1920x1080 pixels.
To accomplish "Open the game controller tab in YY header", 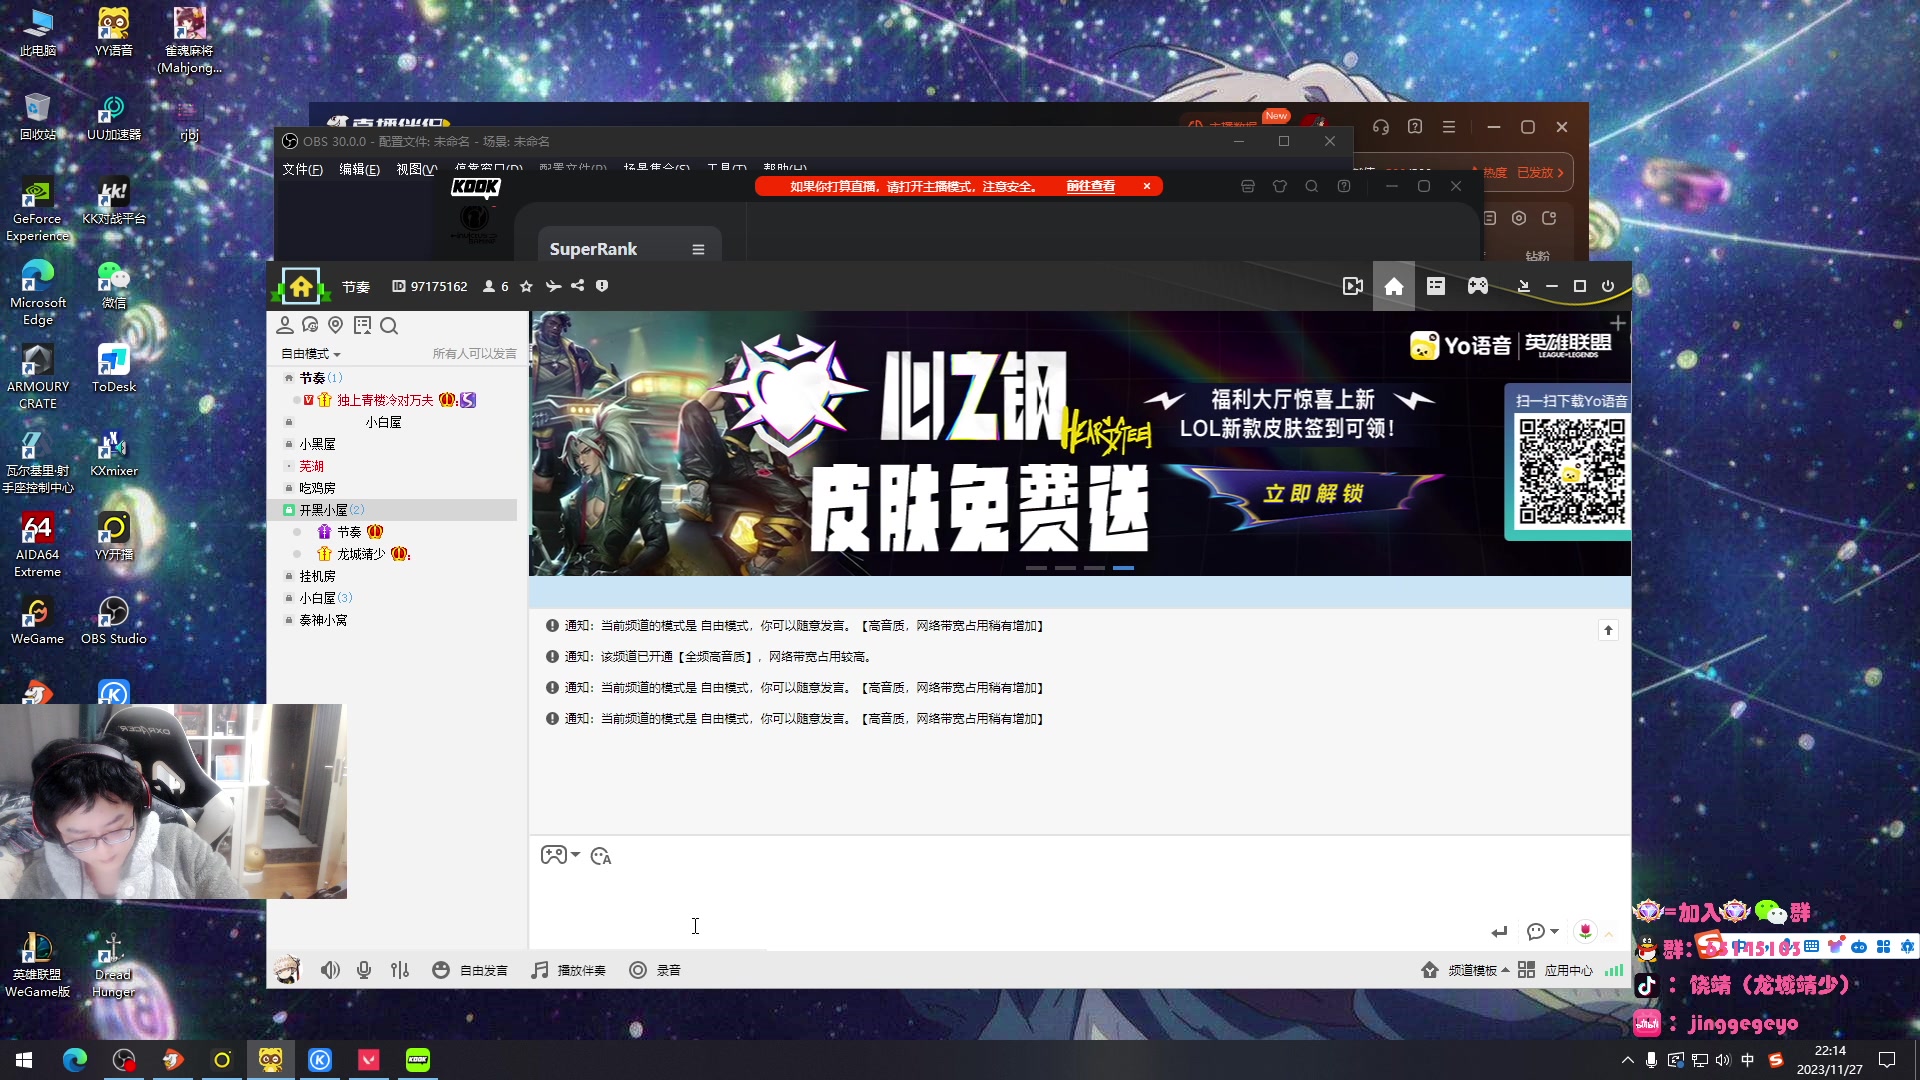I will click(x=1478, y=287).
